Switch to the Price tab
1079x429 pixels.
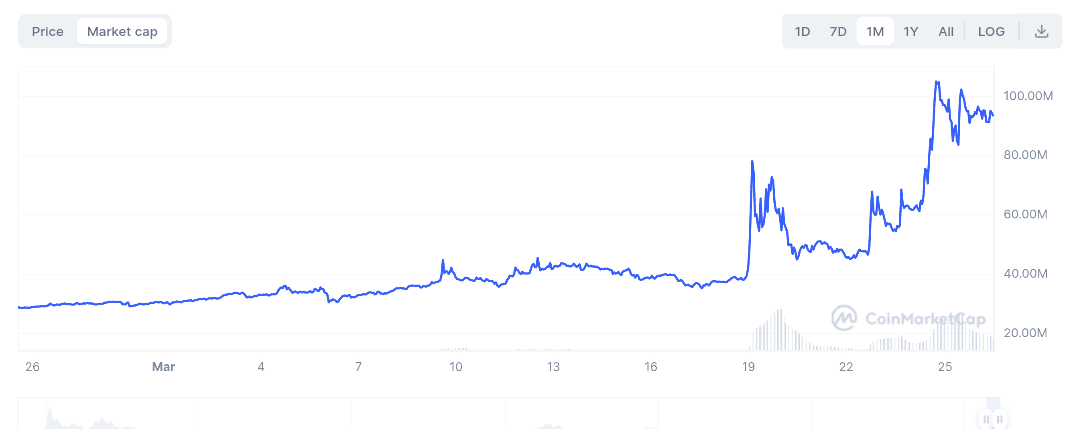[x=48, y=31]
